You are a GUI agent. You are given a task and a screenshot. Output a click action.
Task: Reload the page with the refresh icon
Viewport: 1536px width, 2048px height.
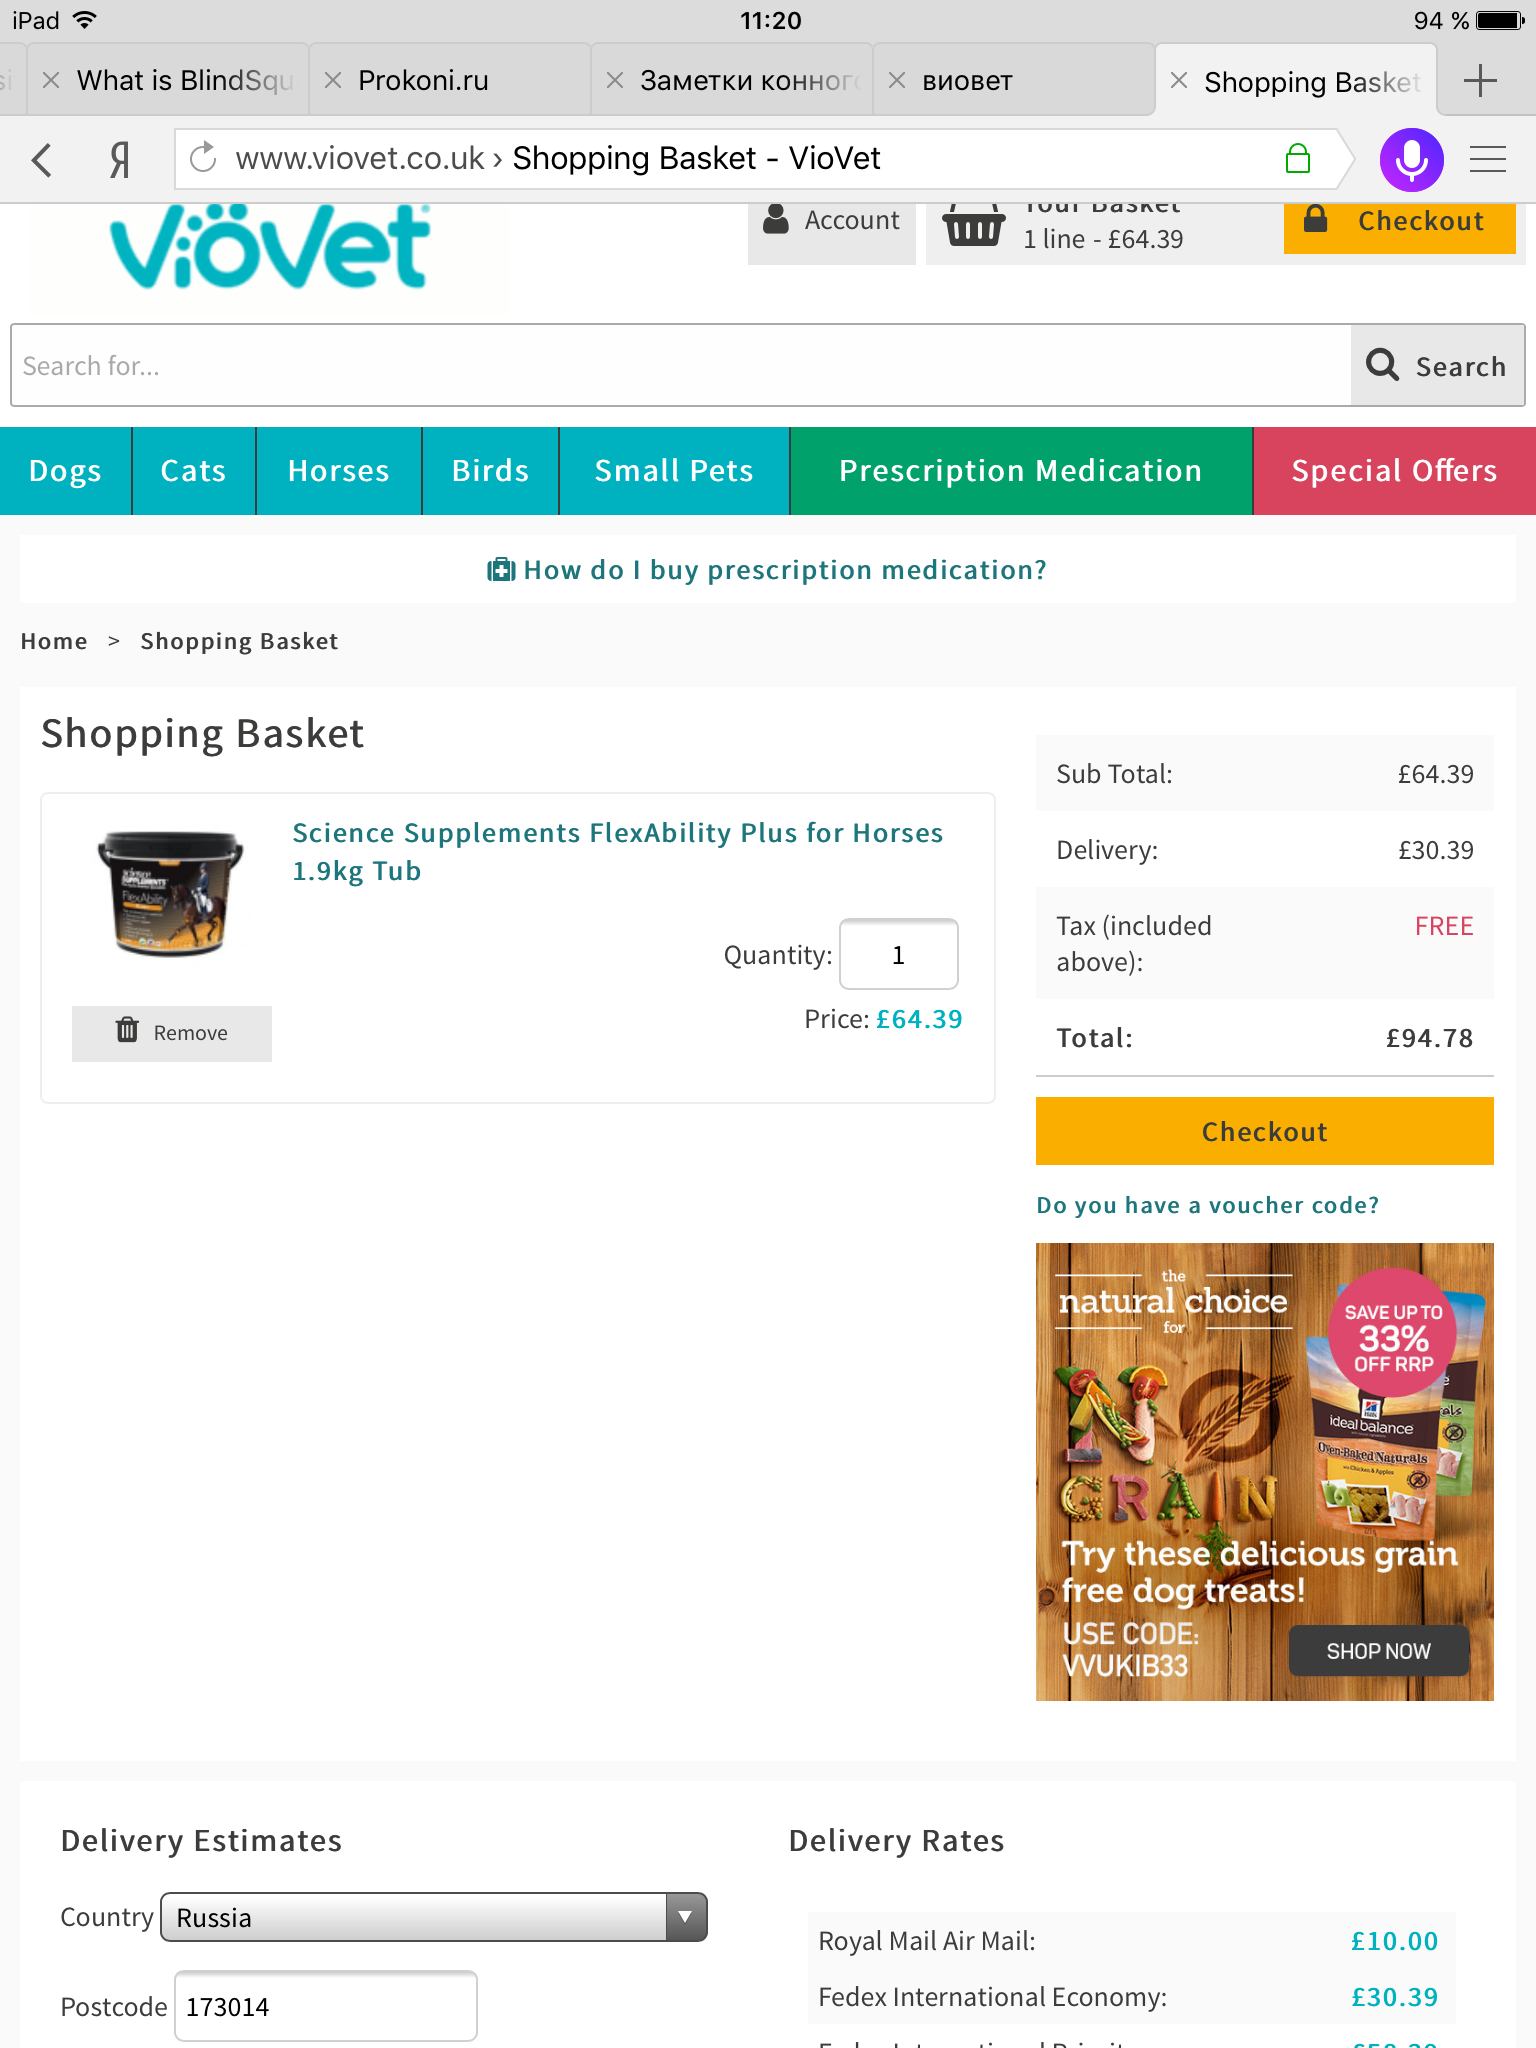pos(204,158)
